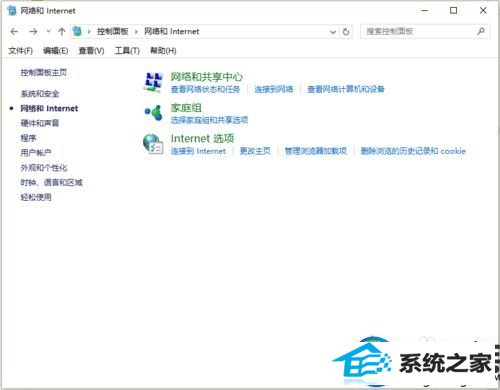The height and width of the screenshot is (390, 500).
Task: Open the 文件(F) menu
Action: [20, 51]
